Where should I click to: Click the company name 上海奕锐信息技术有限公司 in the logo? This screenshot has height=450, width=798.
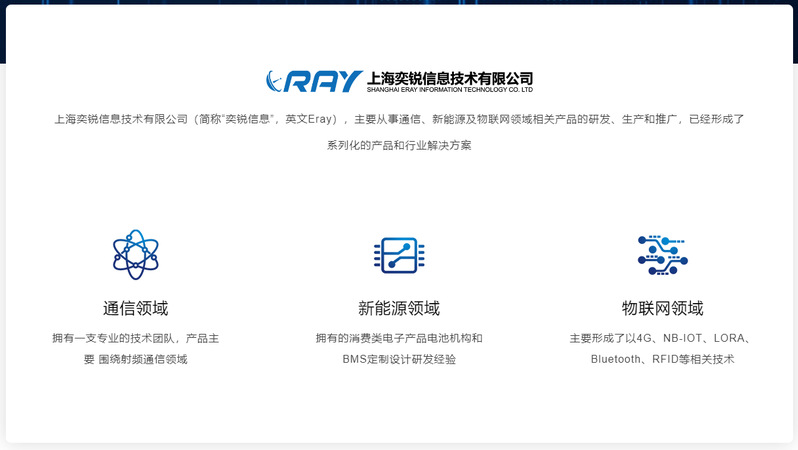pos(450,78)
